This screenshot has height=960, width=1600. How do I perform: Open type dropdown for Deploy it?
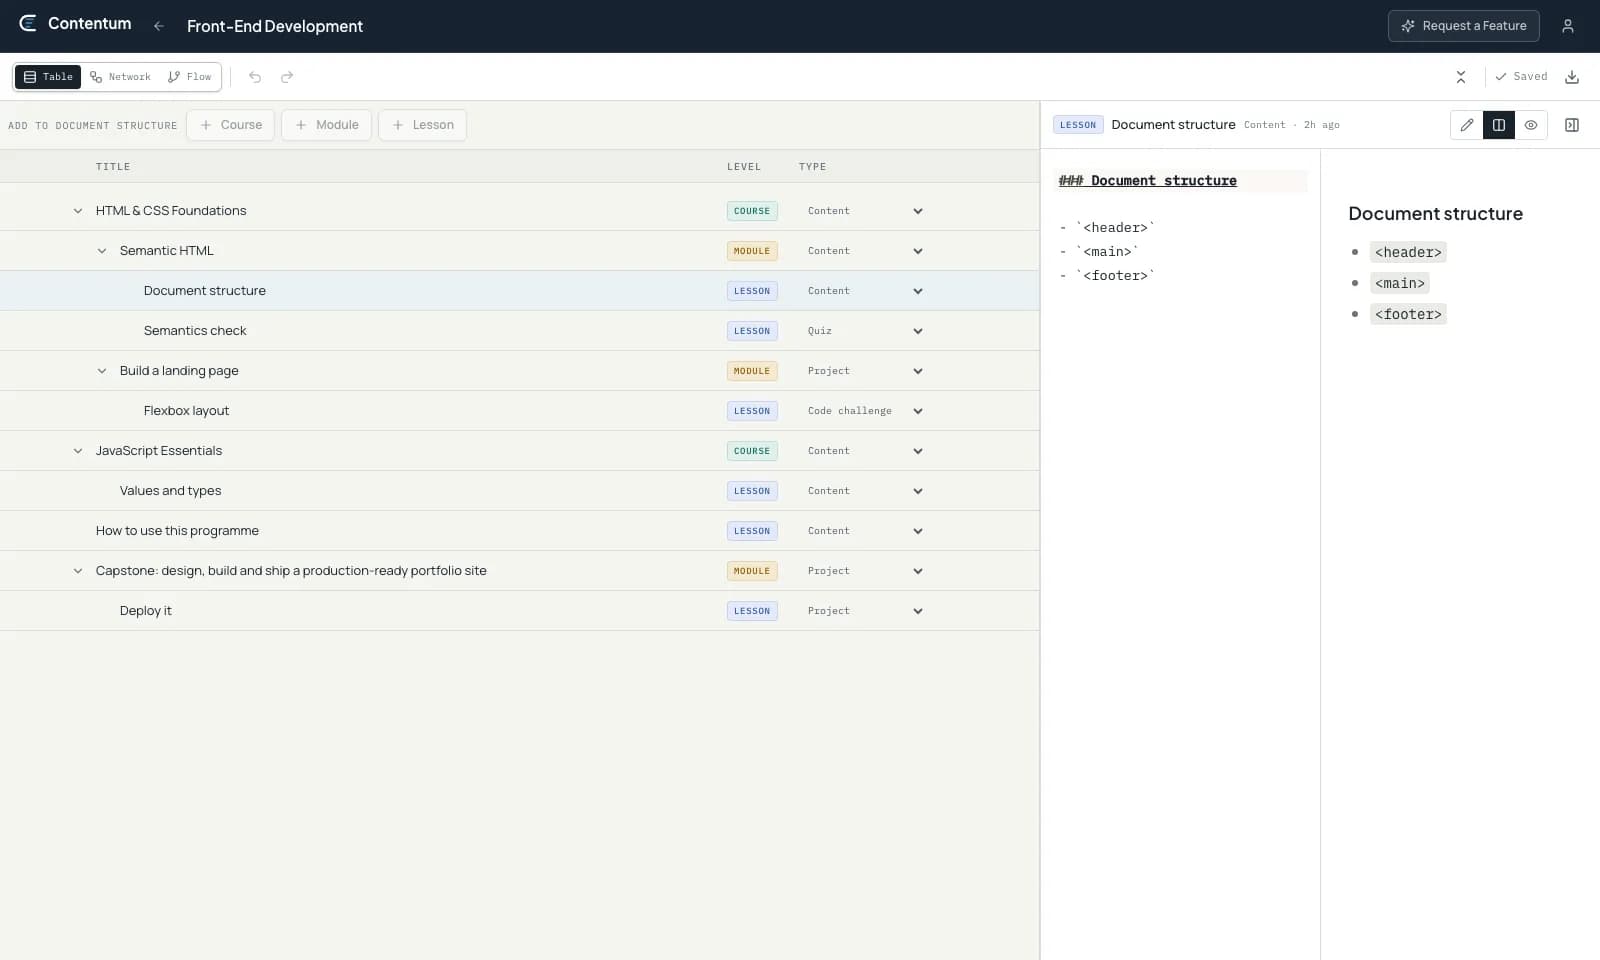[x=865, y=611]
